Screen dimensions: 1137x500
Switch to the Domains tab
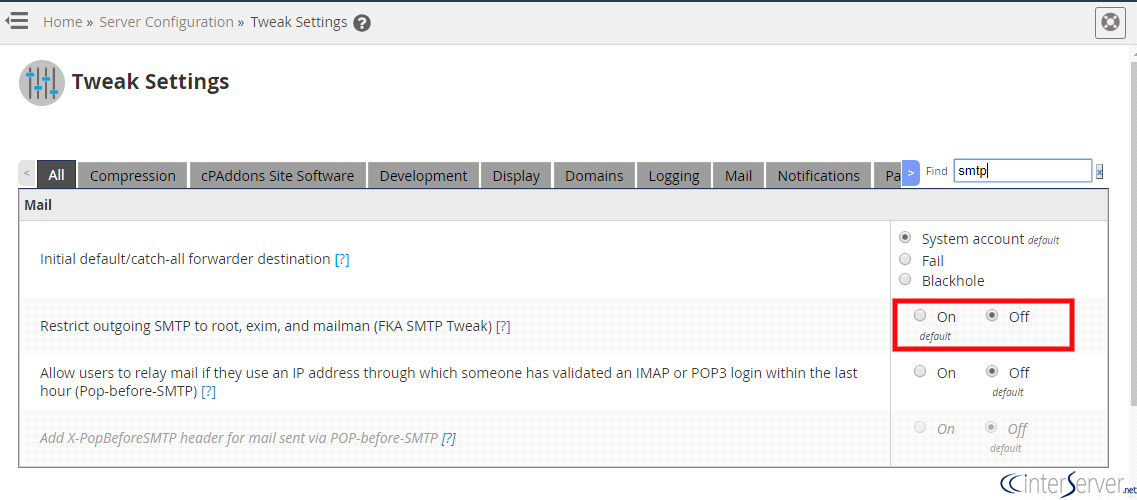tap(595, 175)
